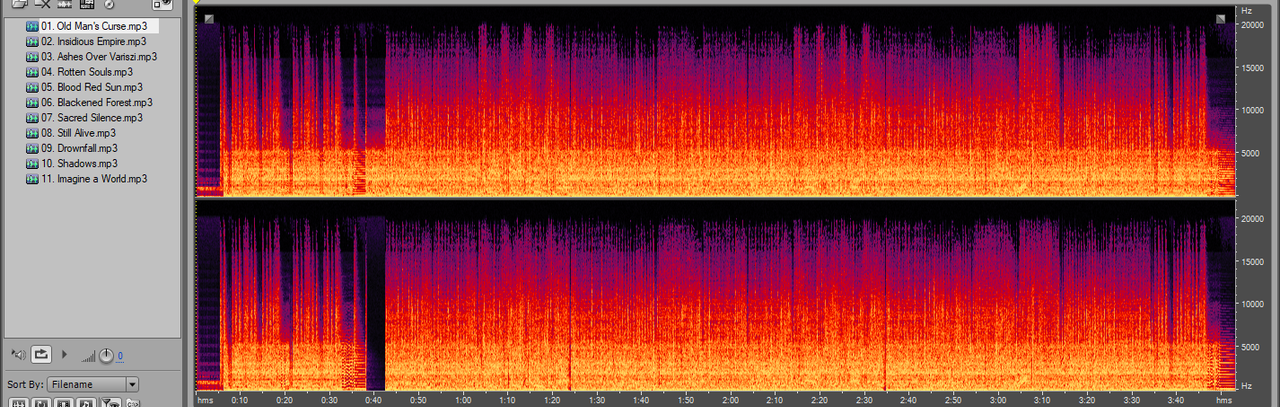Viewport: 1280px width, 407px height.
Task: Click the 3:40 mark on the time ruler
Action: click(1176, 401)
